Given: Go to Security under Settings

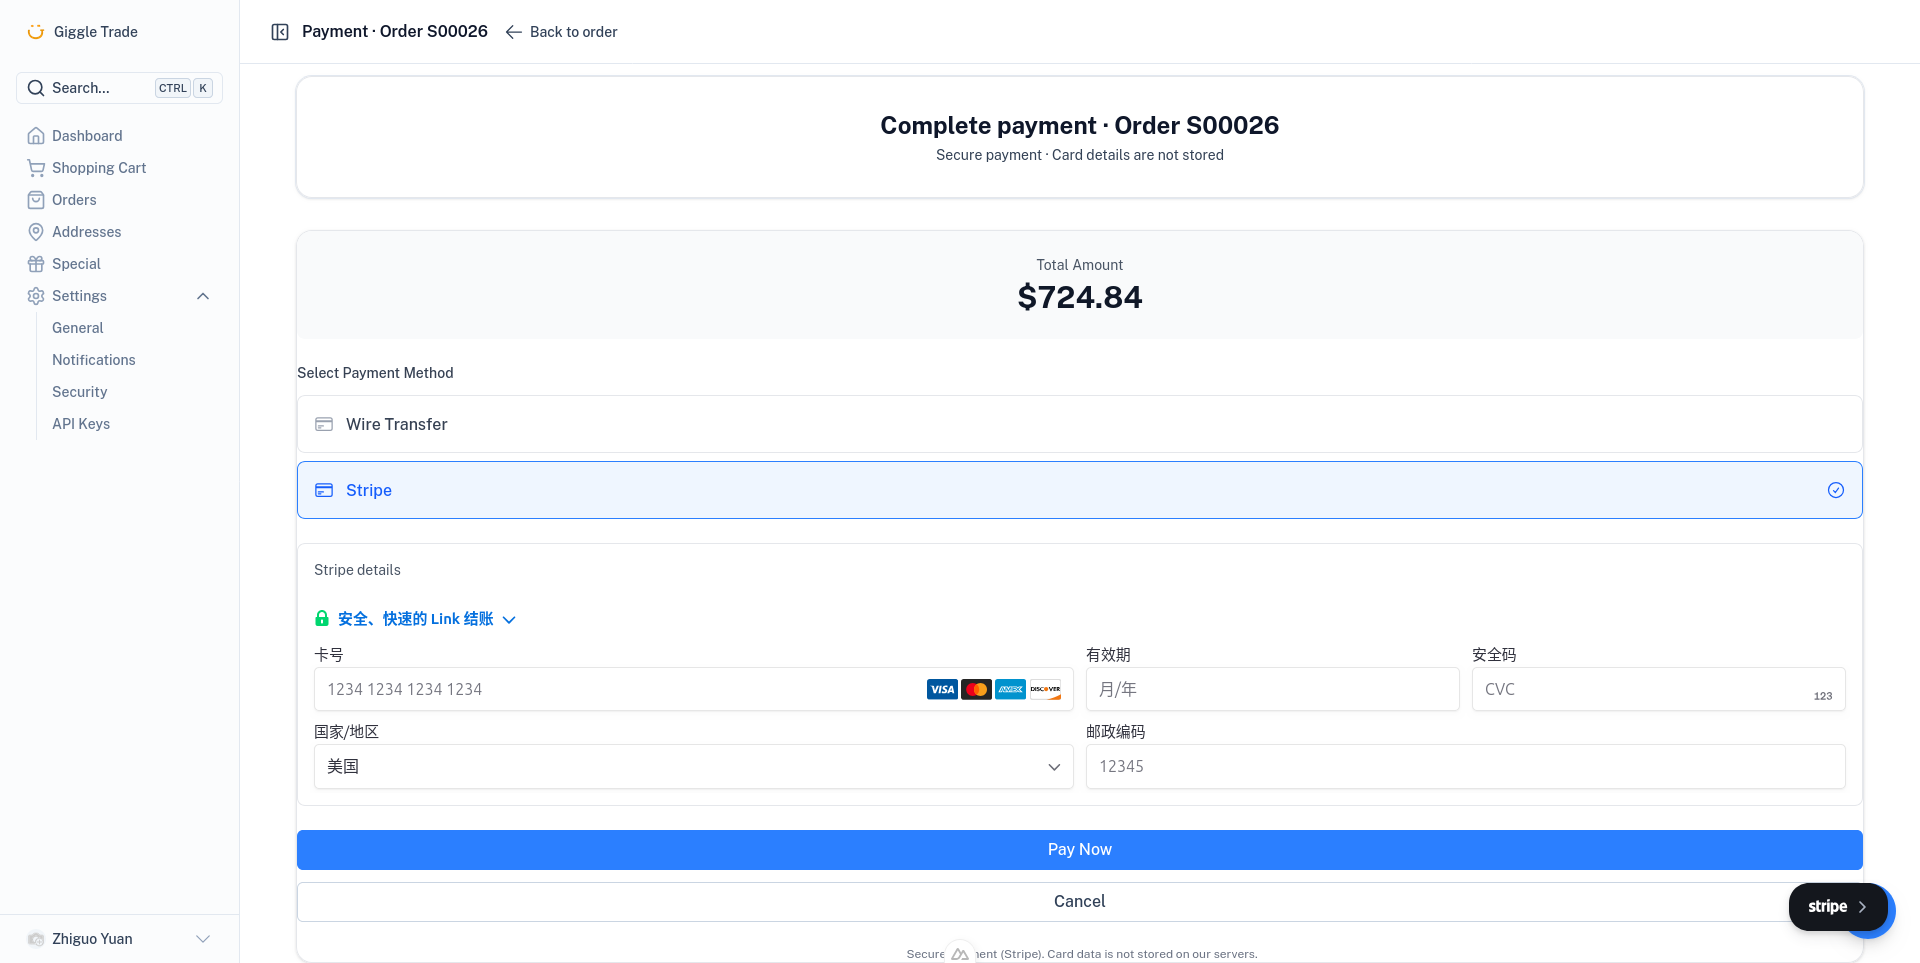Looking at the screenshot, I should (x=79, y=391).
